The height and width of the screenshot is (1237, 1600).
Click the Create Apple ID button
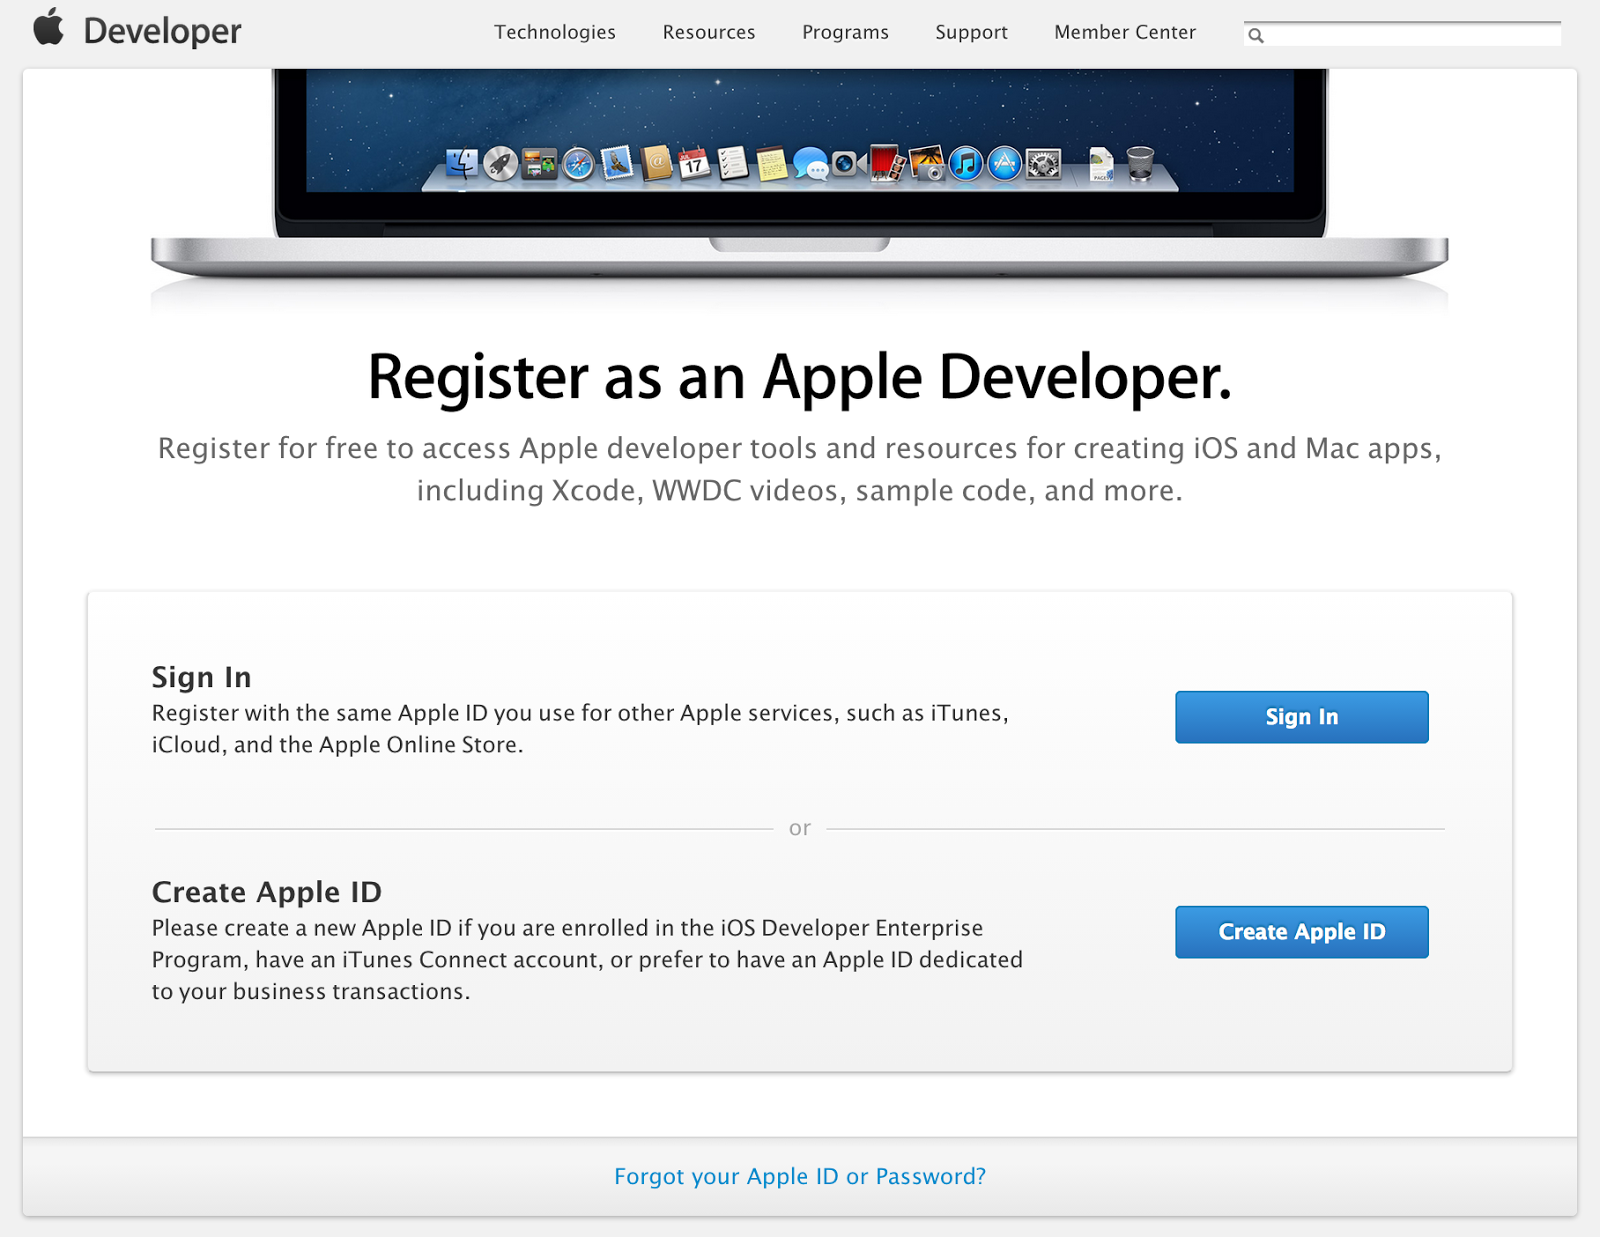tap(1302, 932)
